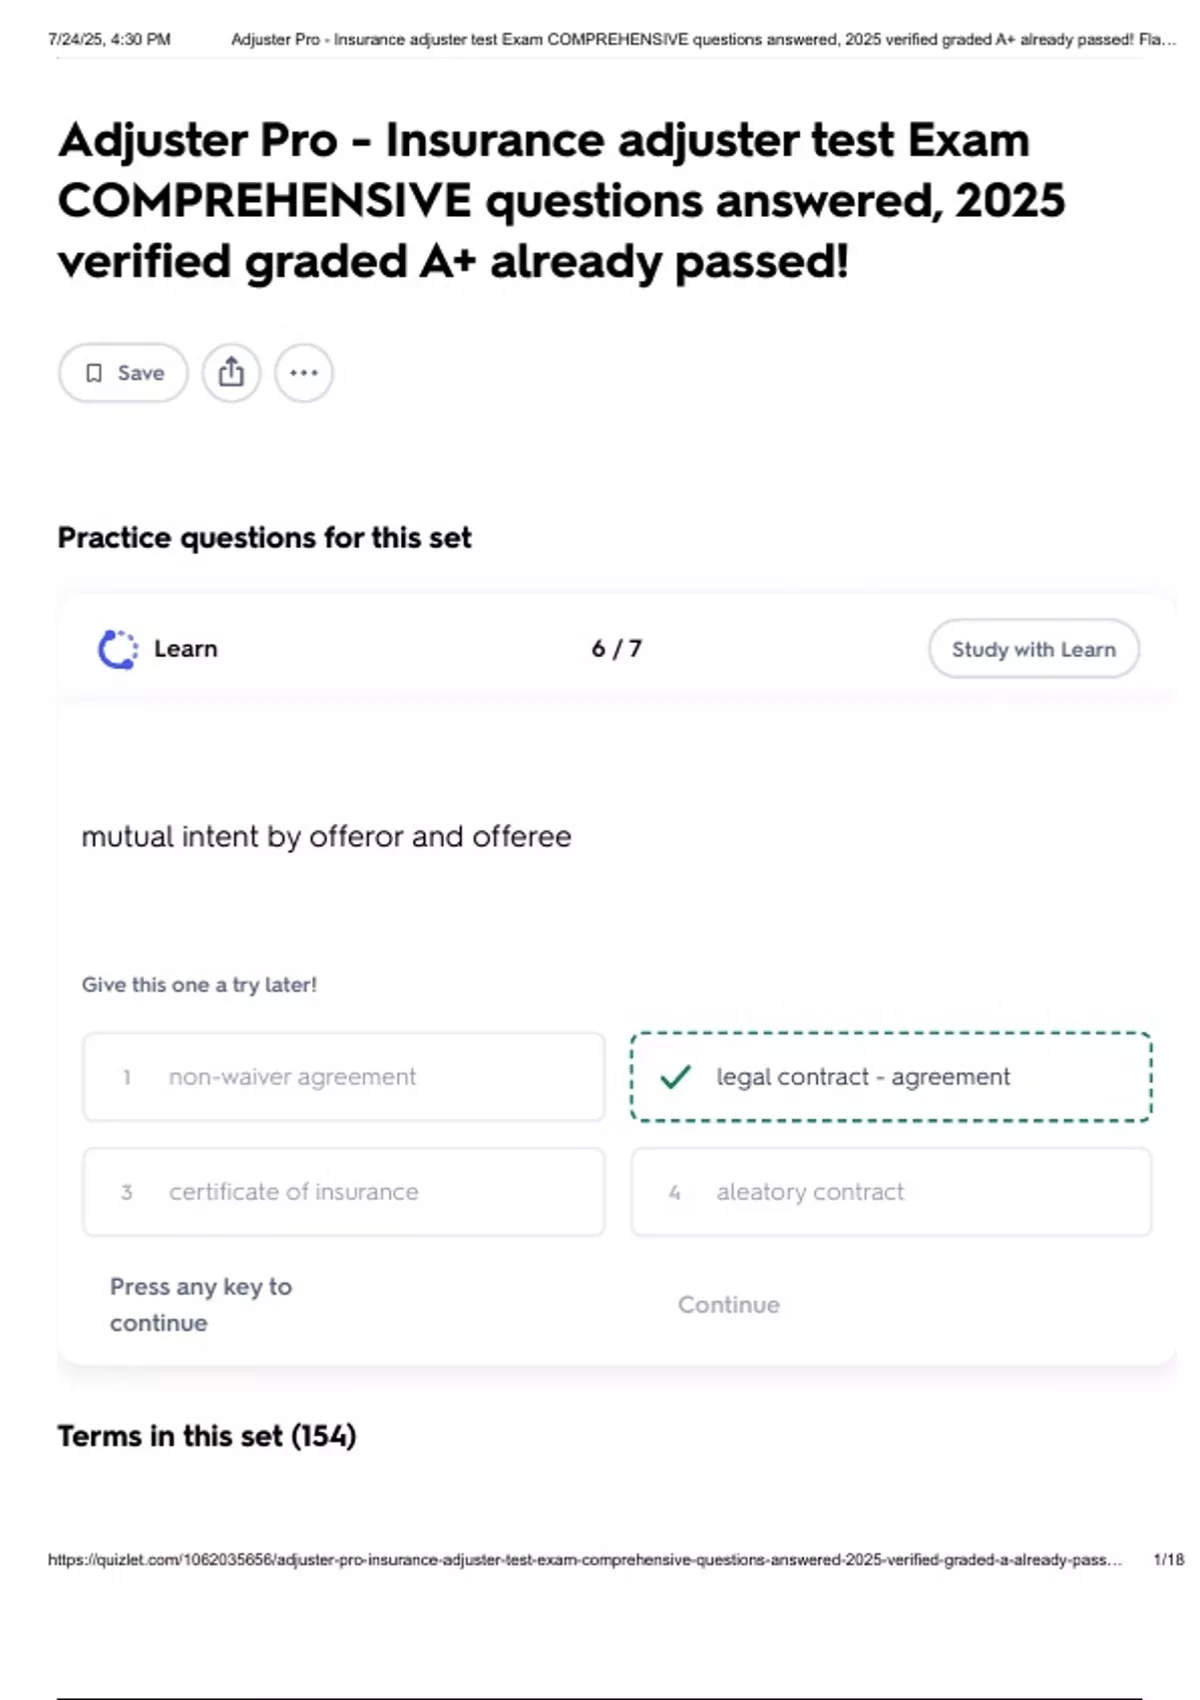Open the three-dot more options menu
1200x1700 pixels.
click(x=304, y=373)
